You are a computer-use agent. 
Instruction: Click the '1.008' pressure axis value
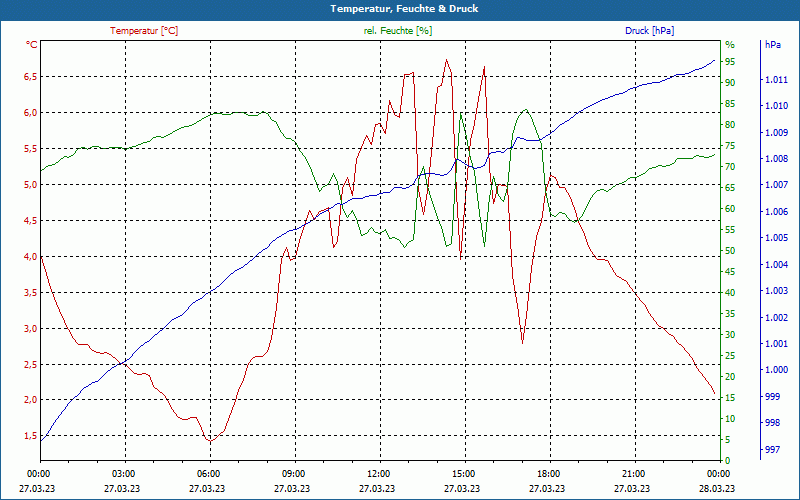[x=776, y=159]
